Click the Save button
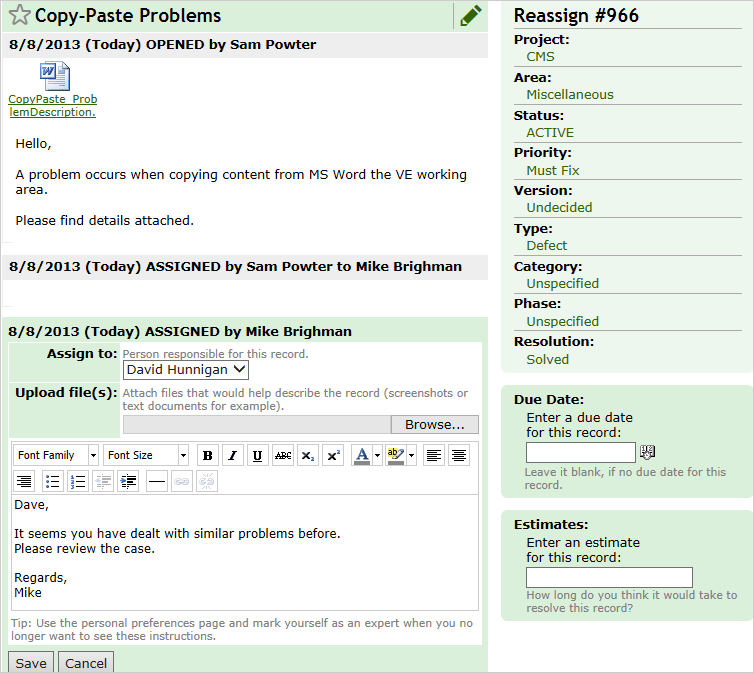The height and width of the screenshot is (673, 754). pyautogui.click(x=31, y=663)
